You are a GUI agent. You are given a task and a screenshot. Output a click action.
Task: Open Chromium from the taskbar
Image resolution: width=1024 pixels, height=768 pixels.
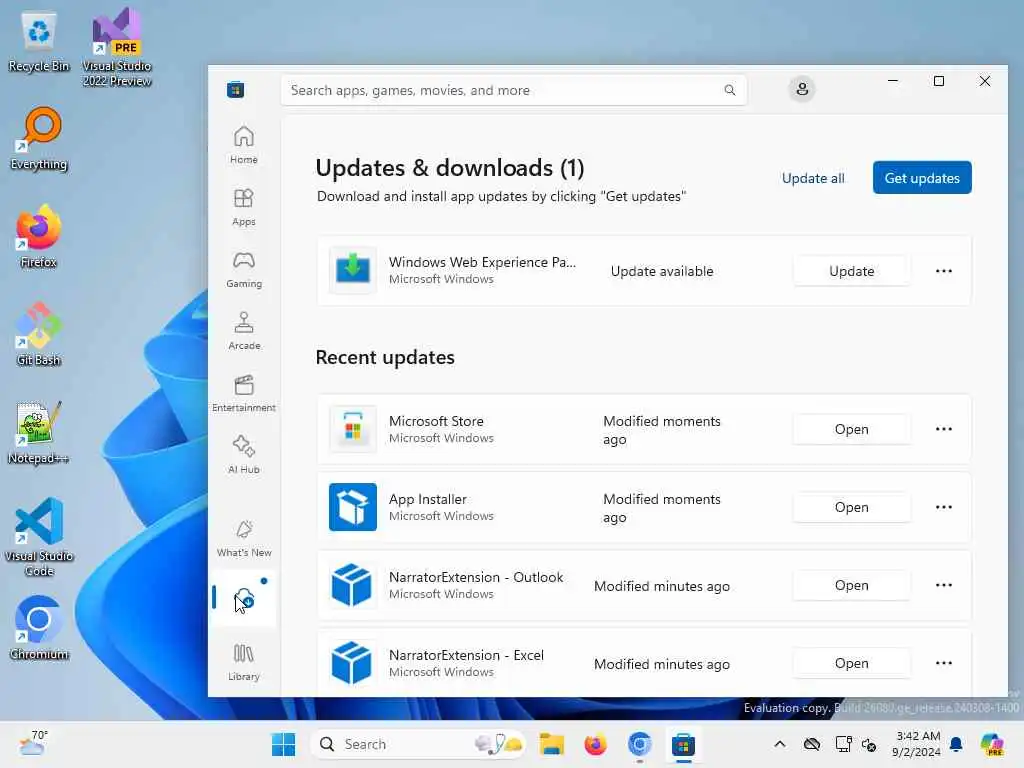[x=639, y=744]
